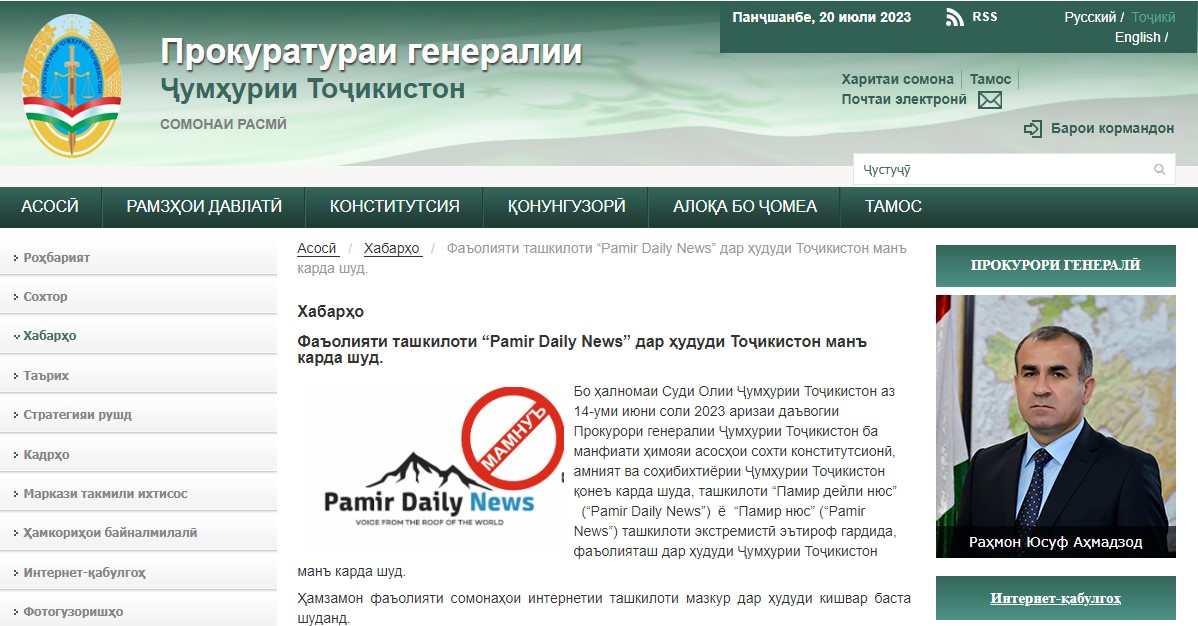Click the login icon beside Барои кормандон
Image resolution: width=1198 pixels, height=626 pixels.
[1032, 128]
